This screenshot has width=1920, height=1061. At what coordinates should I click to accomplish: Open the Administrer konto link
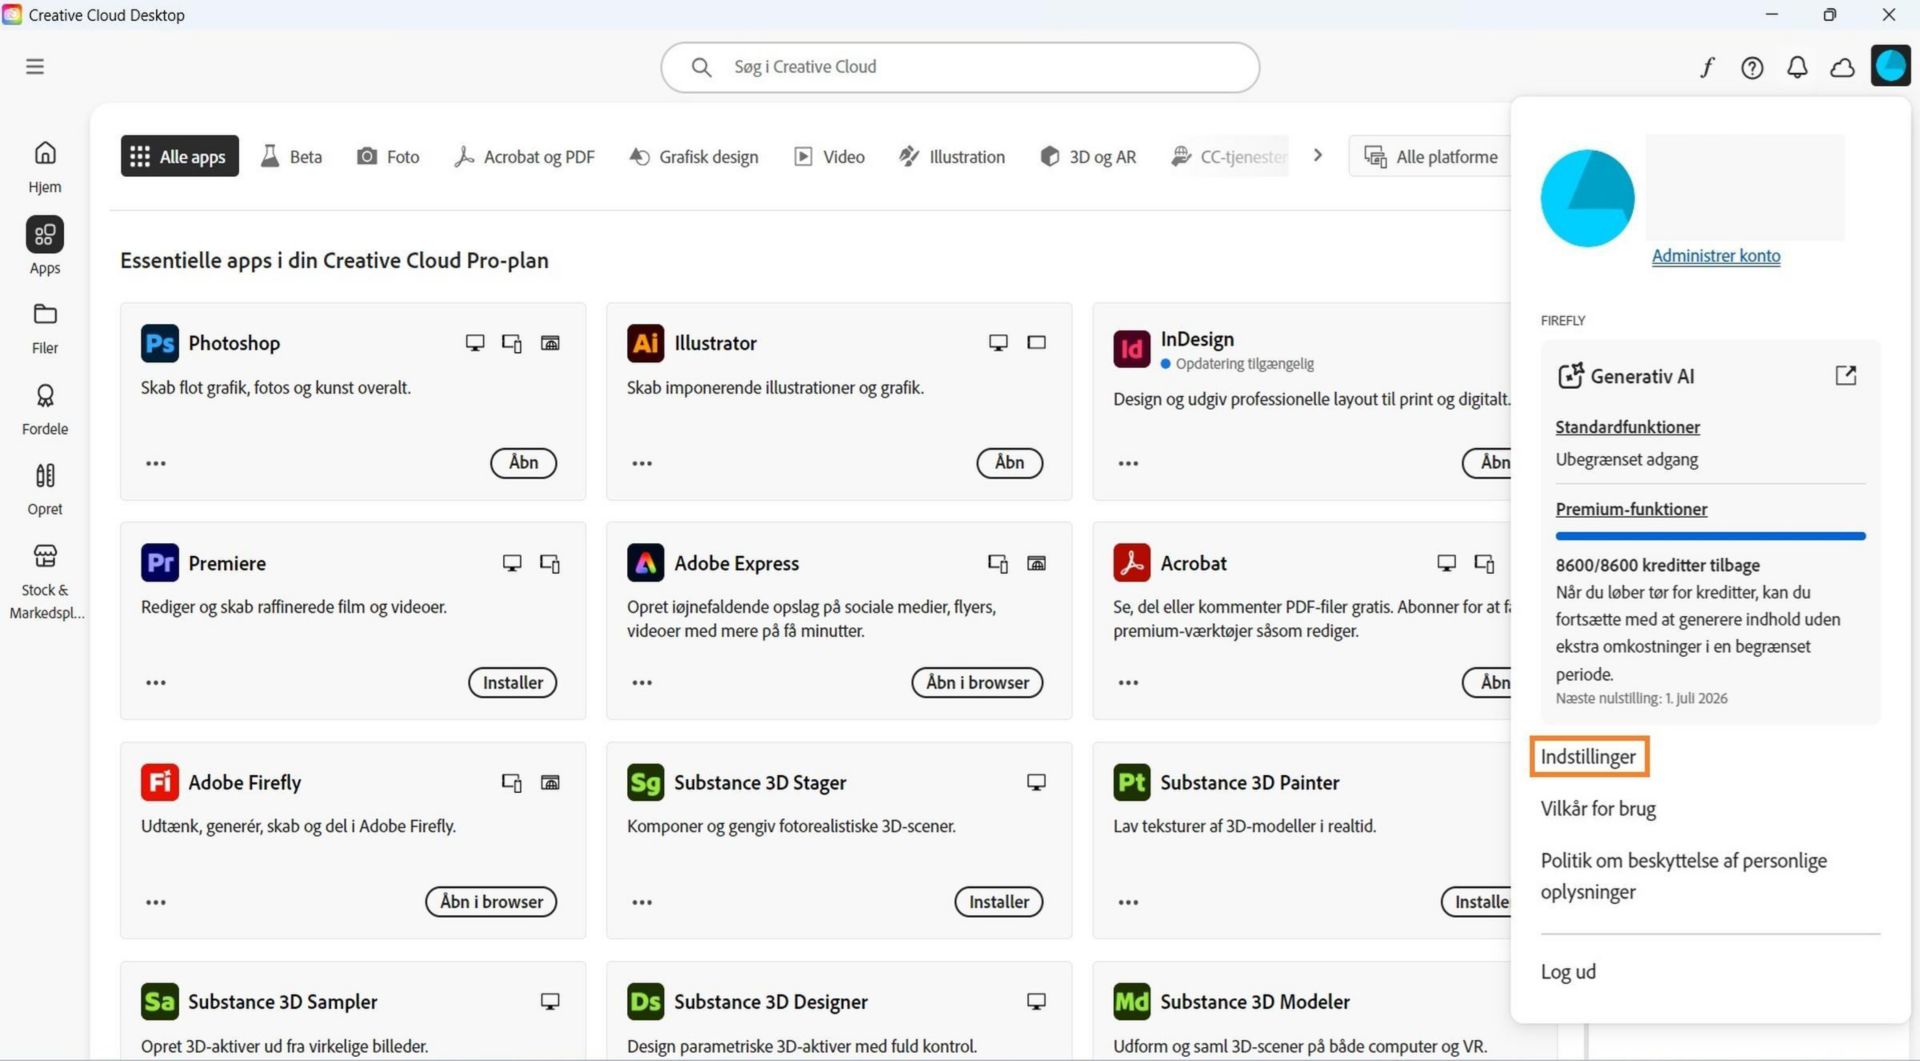point(1716,256)
